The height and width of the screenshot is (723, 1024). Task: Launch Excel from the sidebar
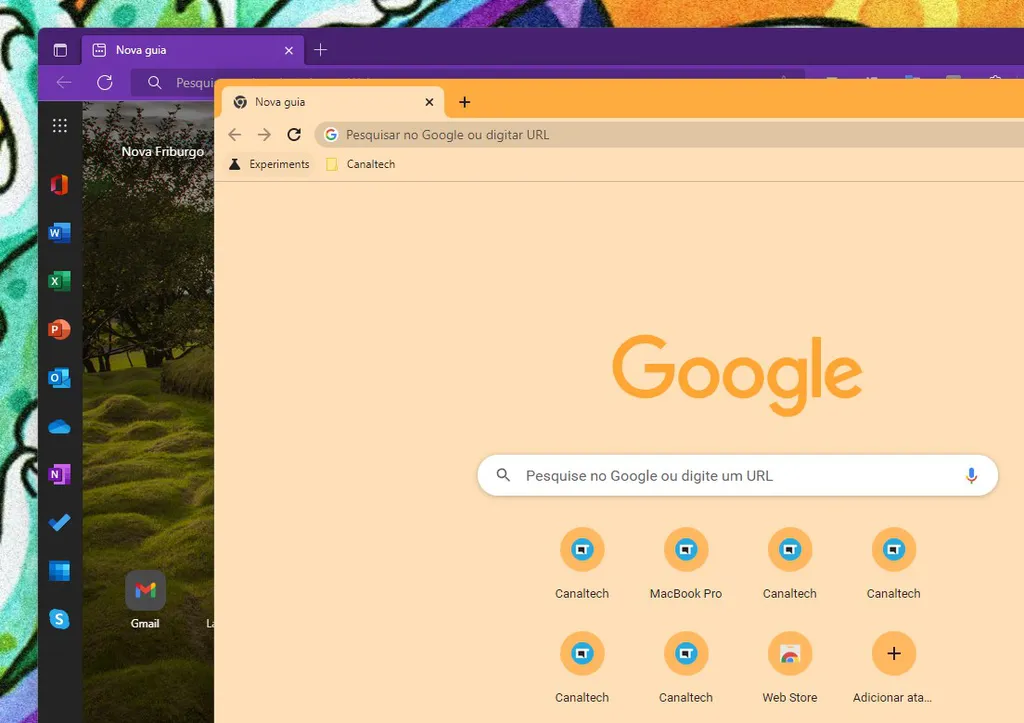(59, 281)
